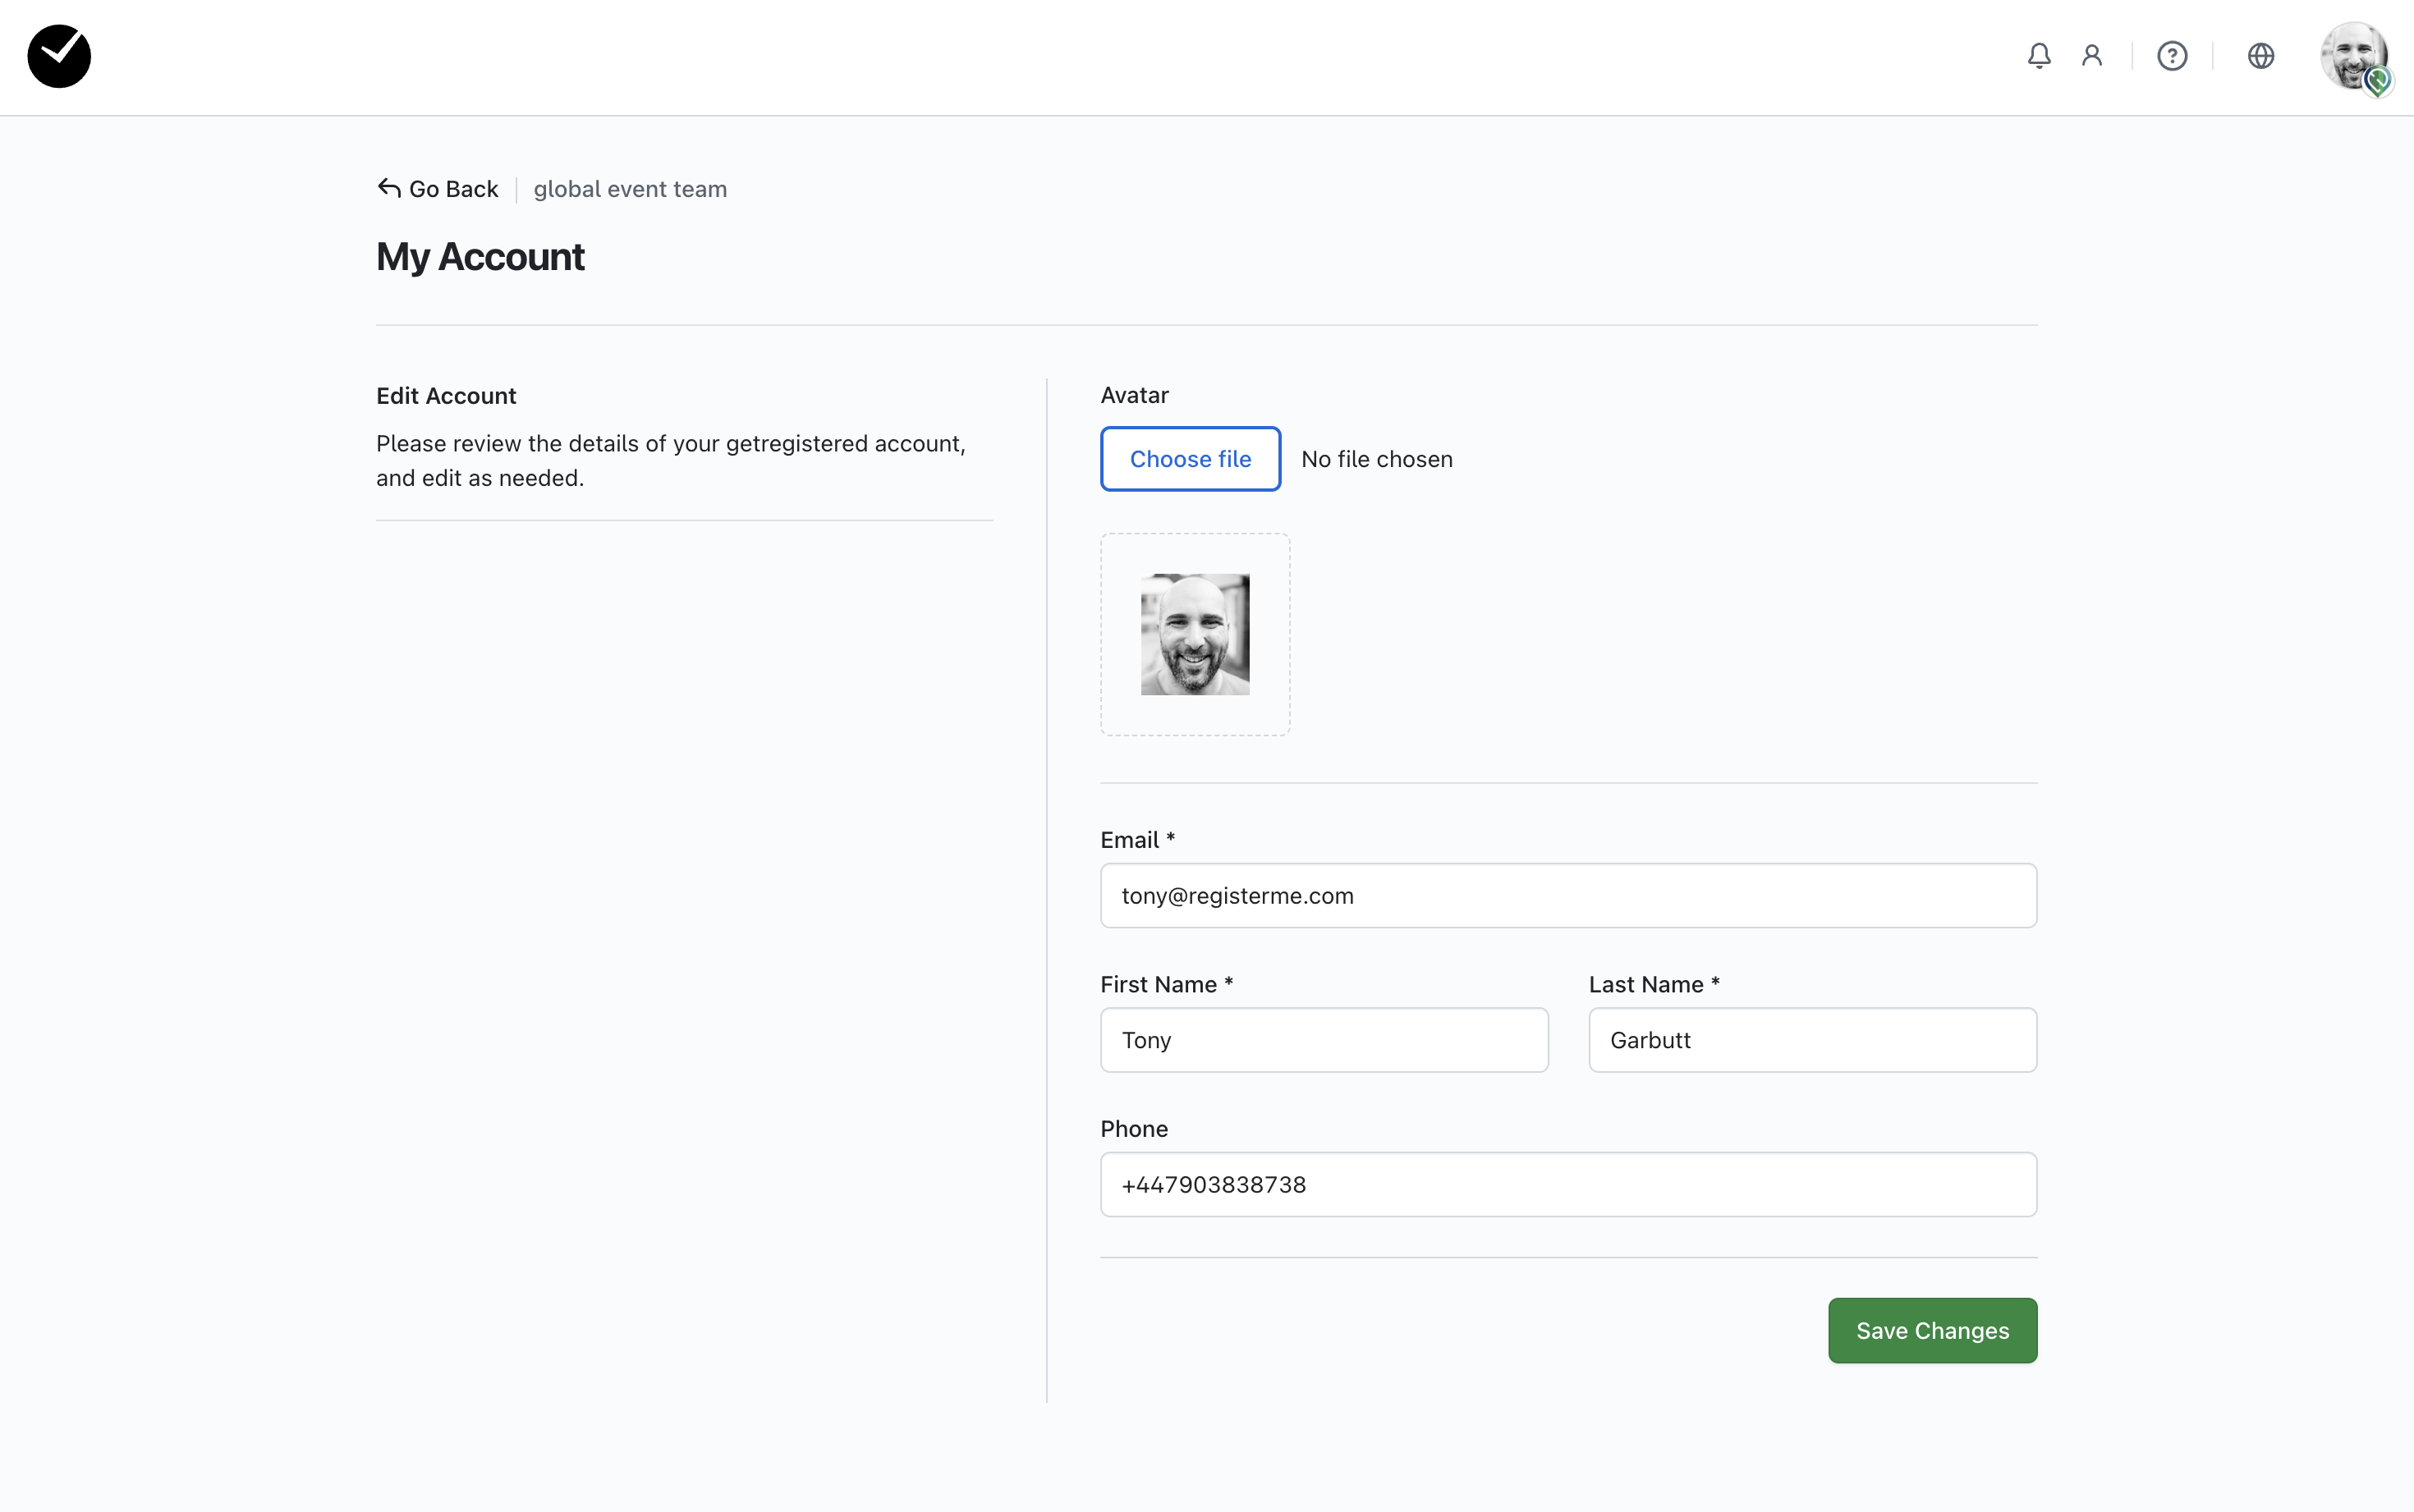Viewport: 2414px width, 1512px height.
Task: Click the green badge on header avatar
Action: tap(2379, 81)
